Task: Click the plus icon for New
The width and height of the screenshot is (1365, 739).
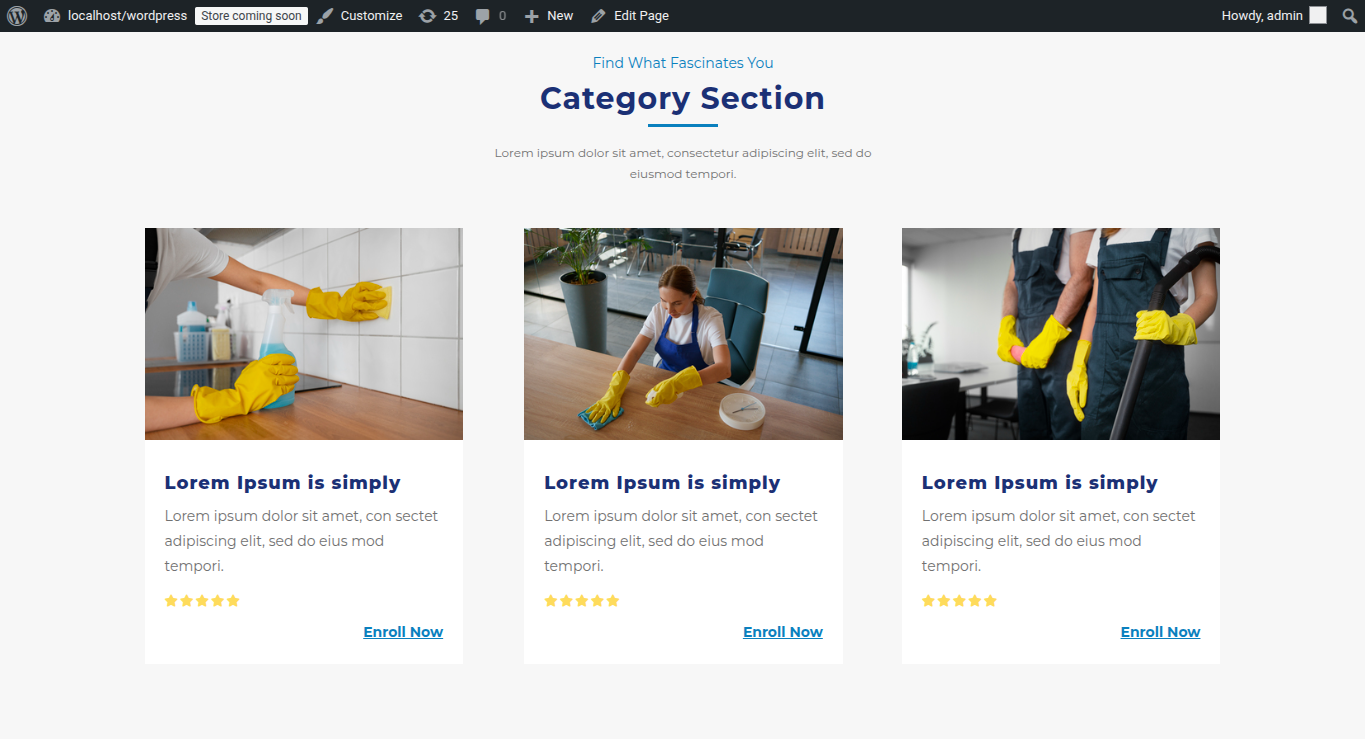Action: (531, 16)
